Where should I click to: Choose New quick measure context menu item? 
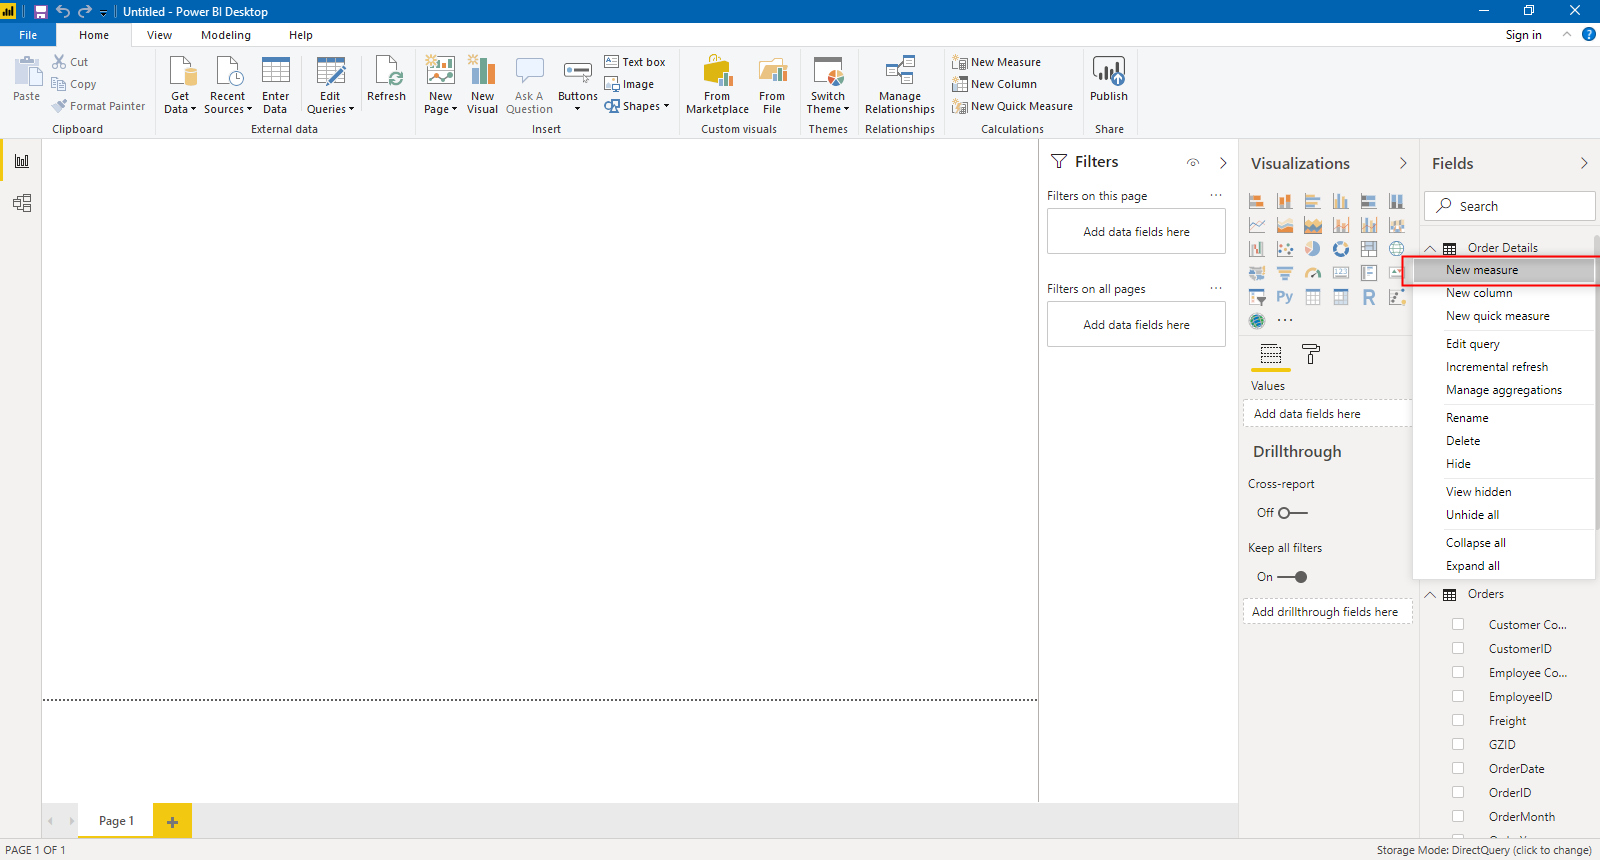click(1503, 316)
